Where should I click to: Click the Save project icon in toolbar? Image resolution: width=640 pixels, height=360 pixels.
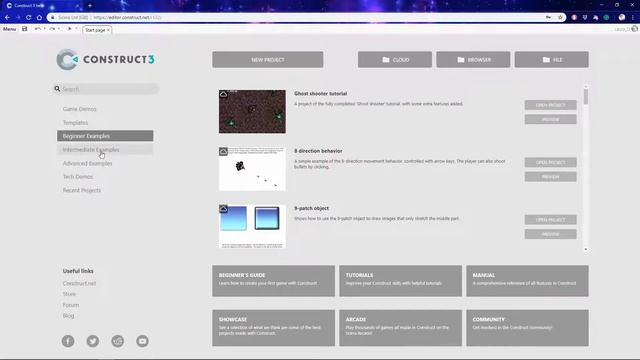(x=24, y=29)
